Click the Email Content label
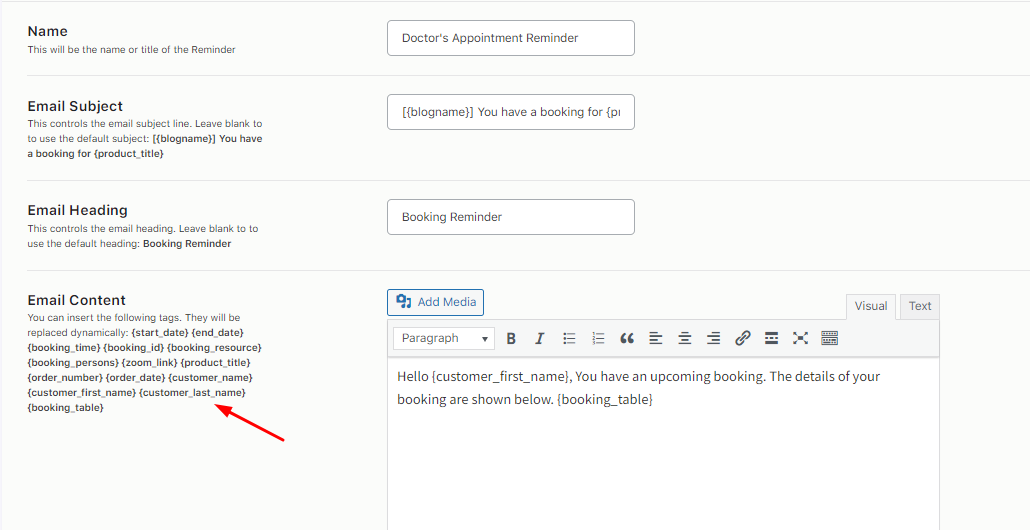Viewport: 1030px width, 530px height. point(76,300)
